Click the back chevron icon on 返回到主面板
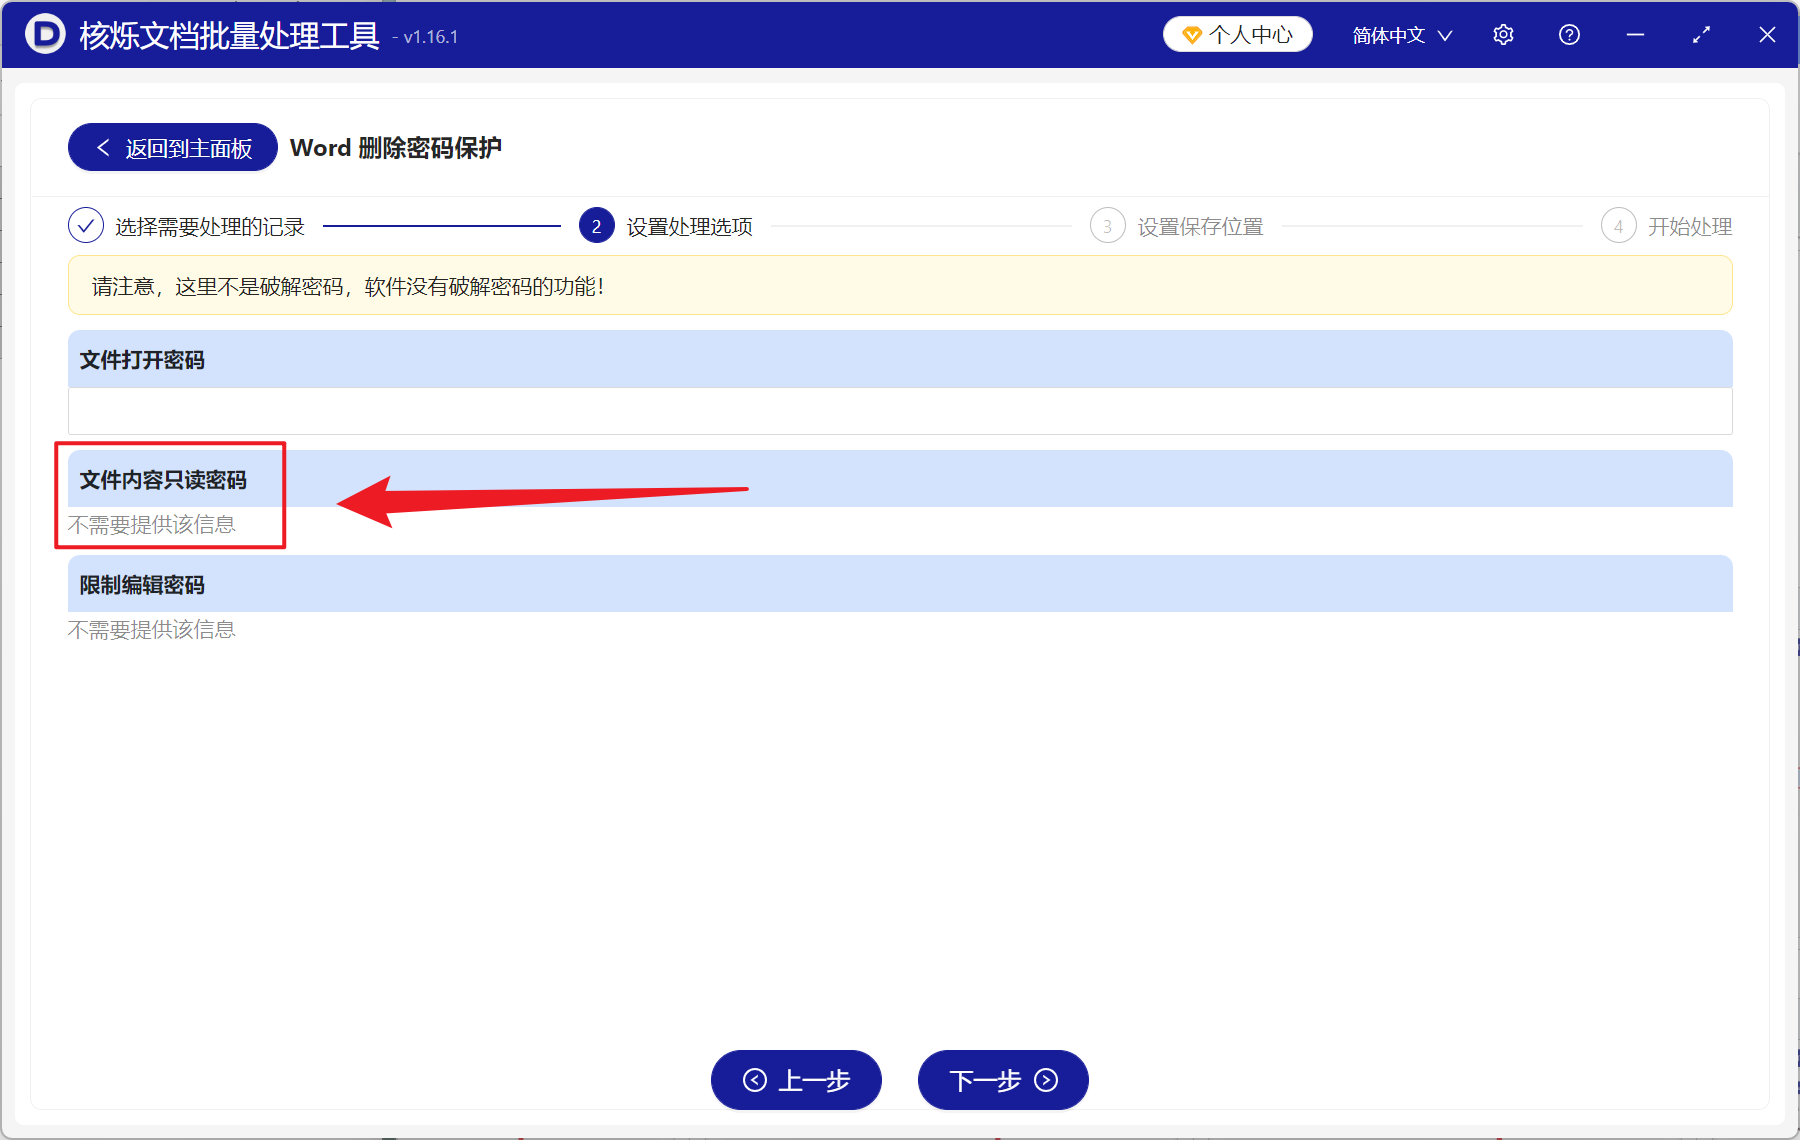This screenshot has height=1140, width=1800. (104, 147)
